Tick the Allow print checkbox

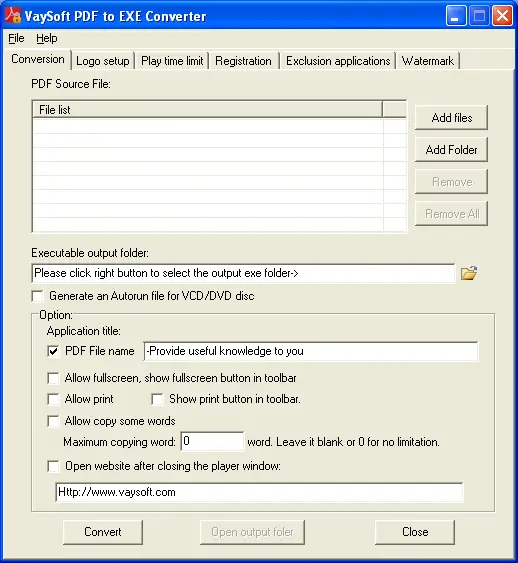click(x=53, y=399)
